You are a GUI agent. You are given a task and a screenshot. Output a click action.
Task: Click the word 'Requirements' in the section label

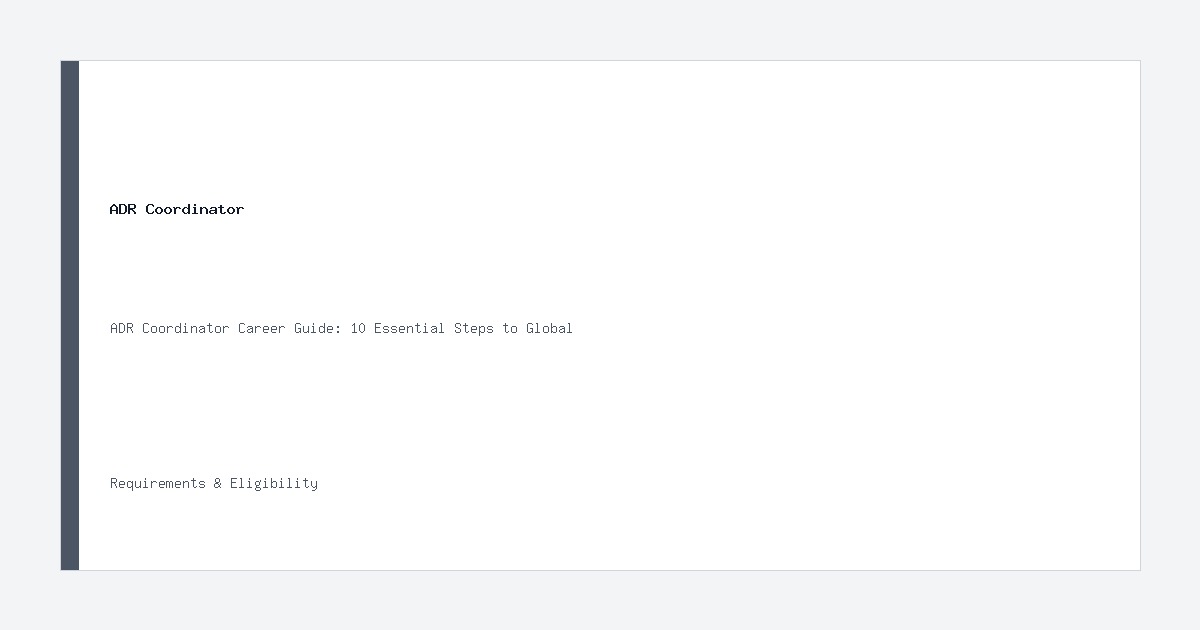click(158, 483)
